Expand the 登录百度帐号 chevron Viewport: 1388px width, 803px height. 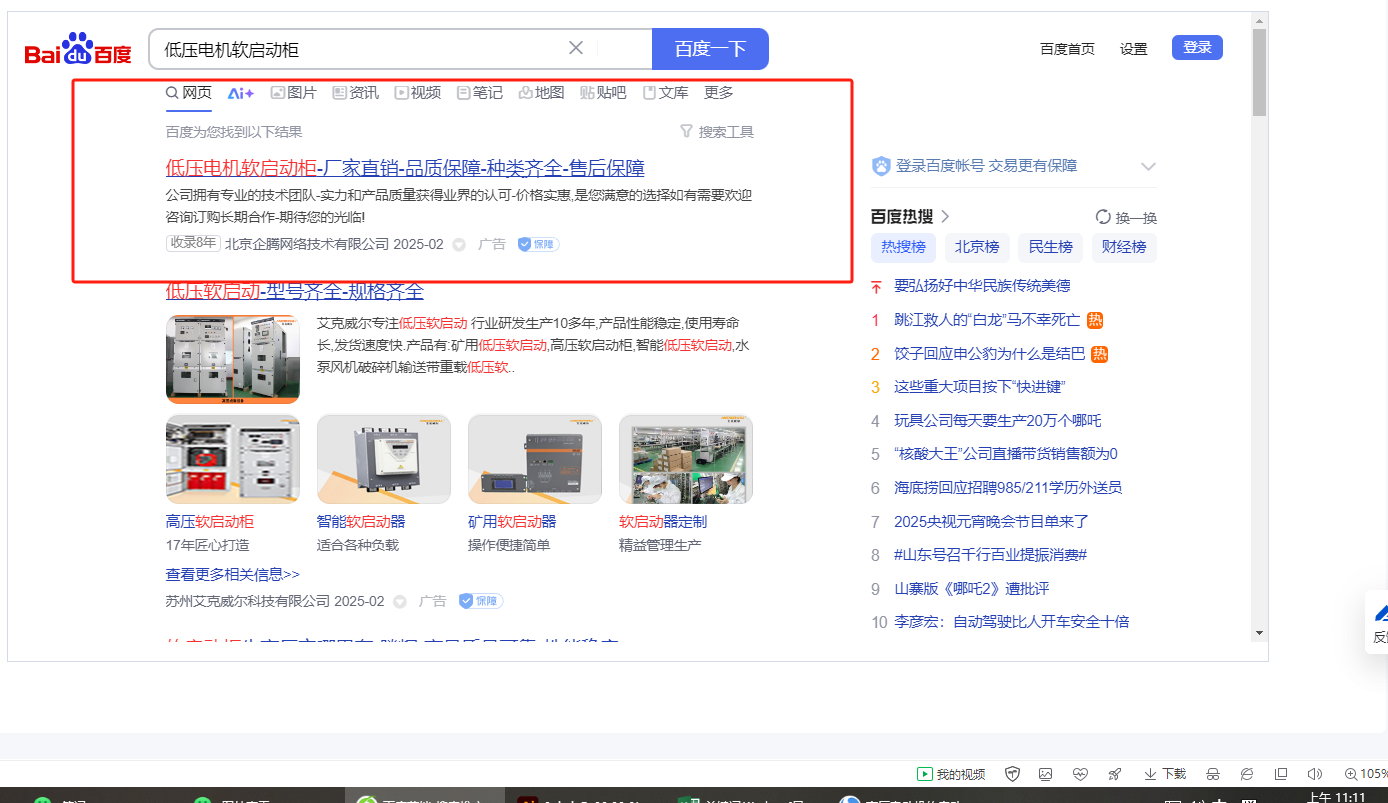tap(1148, 167)
